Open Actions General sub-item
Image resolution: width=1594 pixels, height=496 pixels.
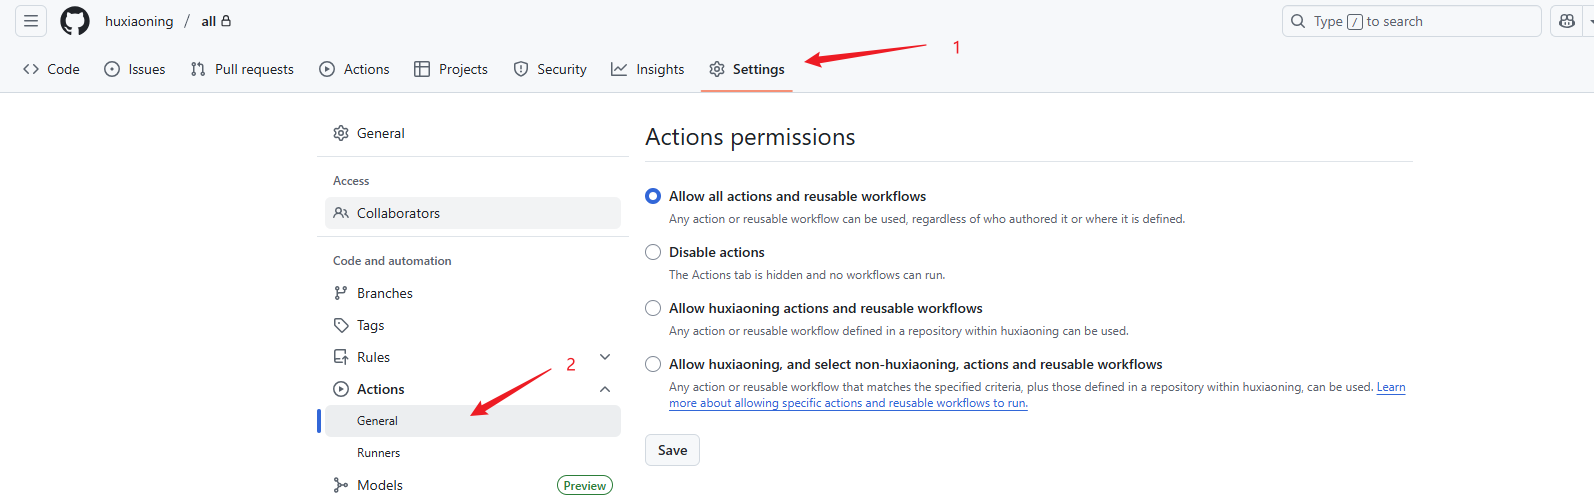(473, 421)
